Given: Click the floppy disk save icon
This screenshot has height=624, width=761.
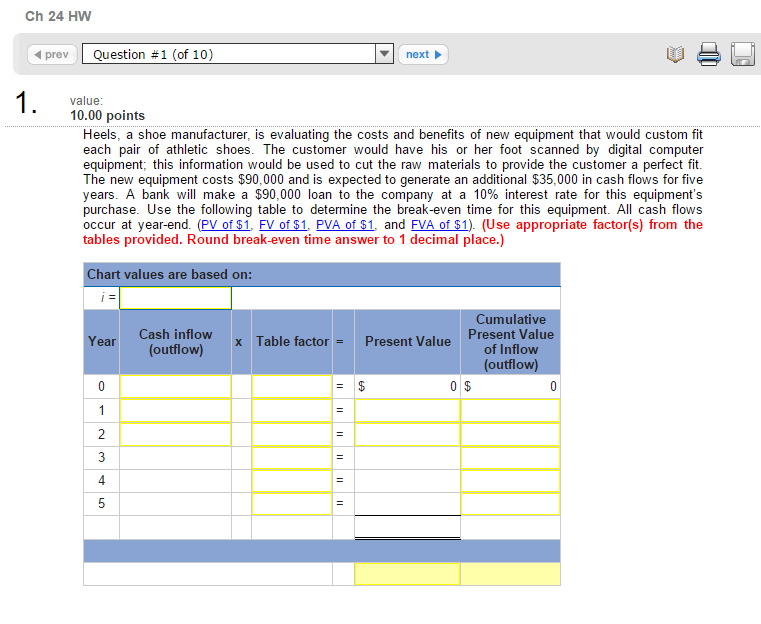Looking at the screenshot, I should point(742,55).
